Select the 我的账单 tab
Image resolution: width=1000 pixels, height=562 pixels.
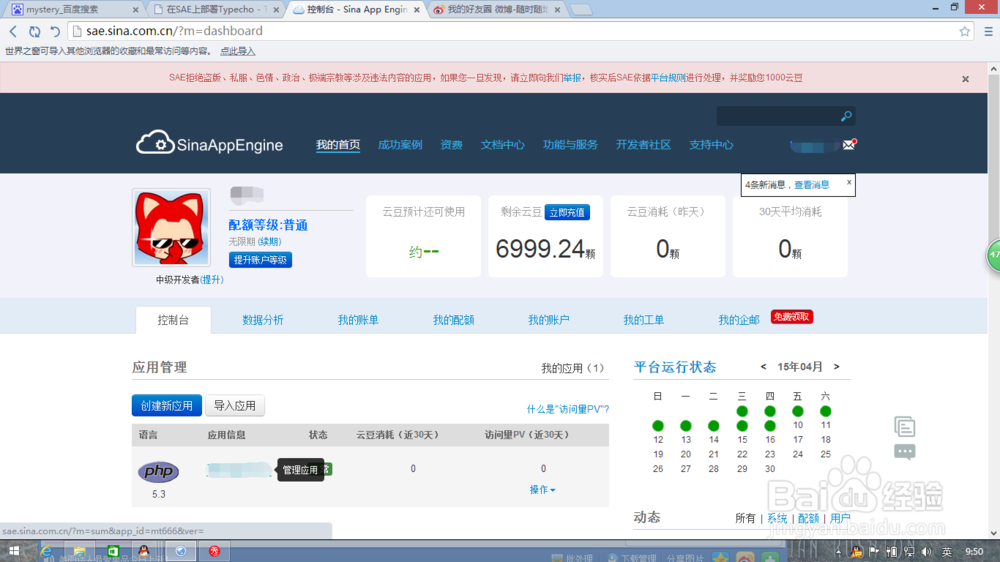pos(358,320)
